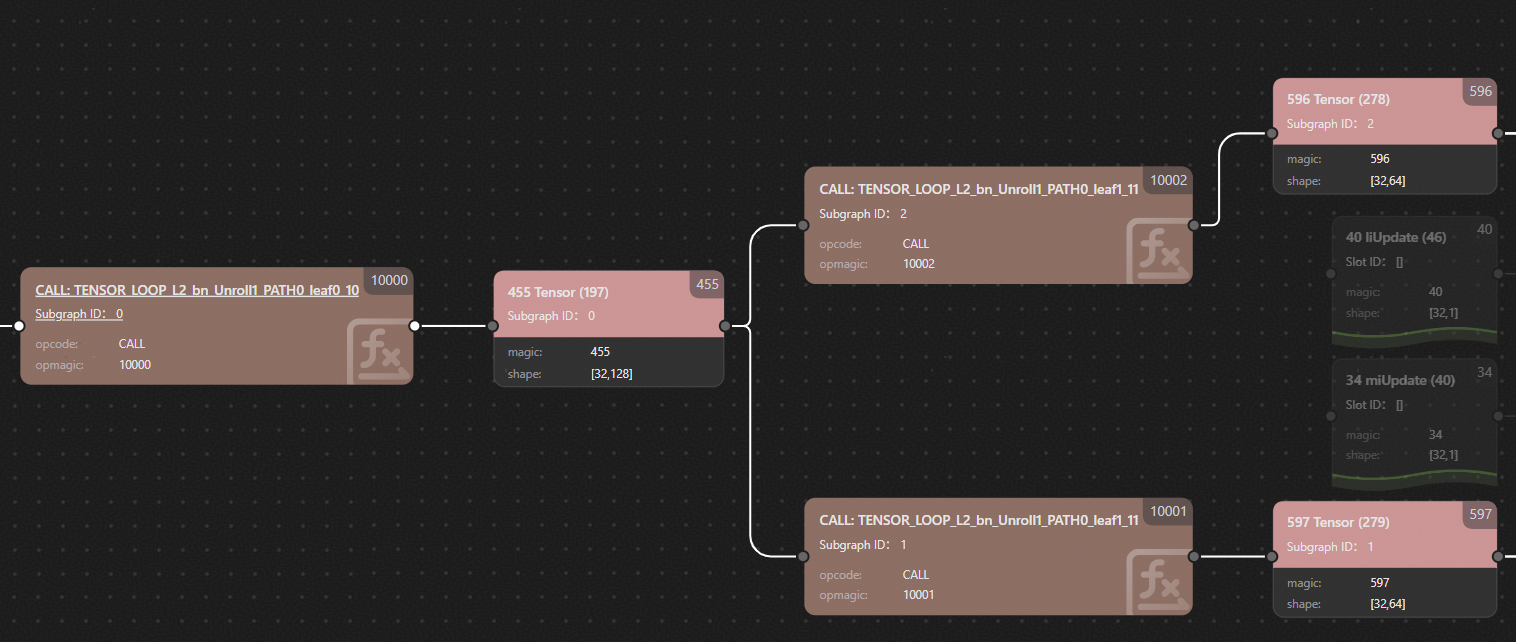Click the input port of 596 Tensor node
Screen dimensions: 1516x642
(1272, 133)
